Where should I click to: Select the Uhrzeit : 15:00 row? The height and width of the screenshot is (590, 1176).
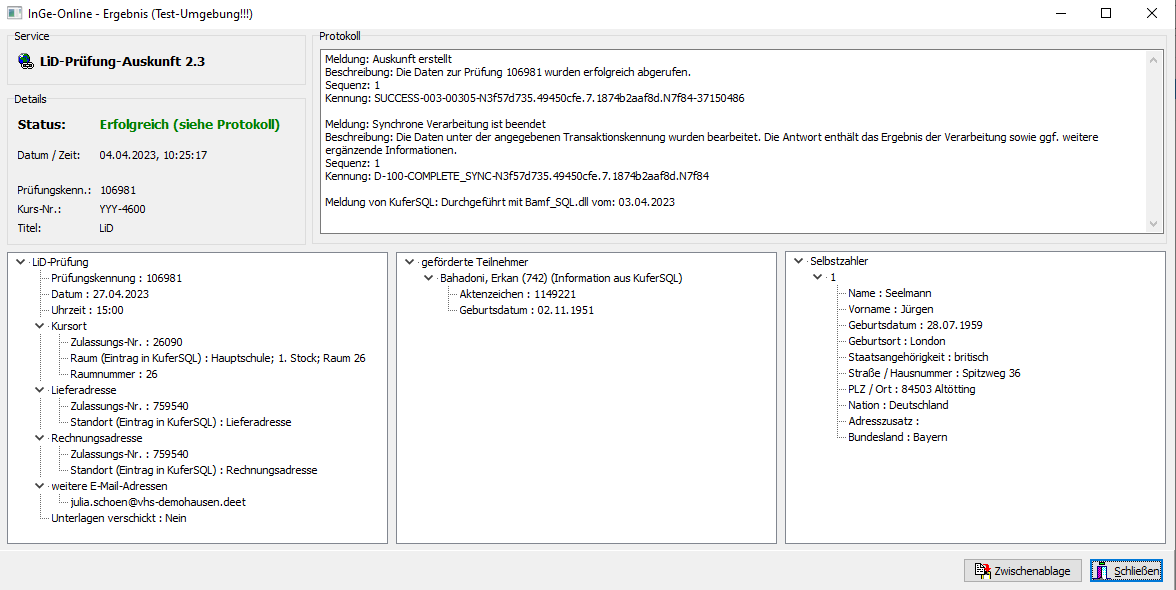pos(87,310)
